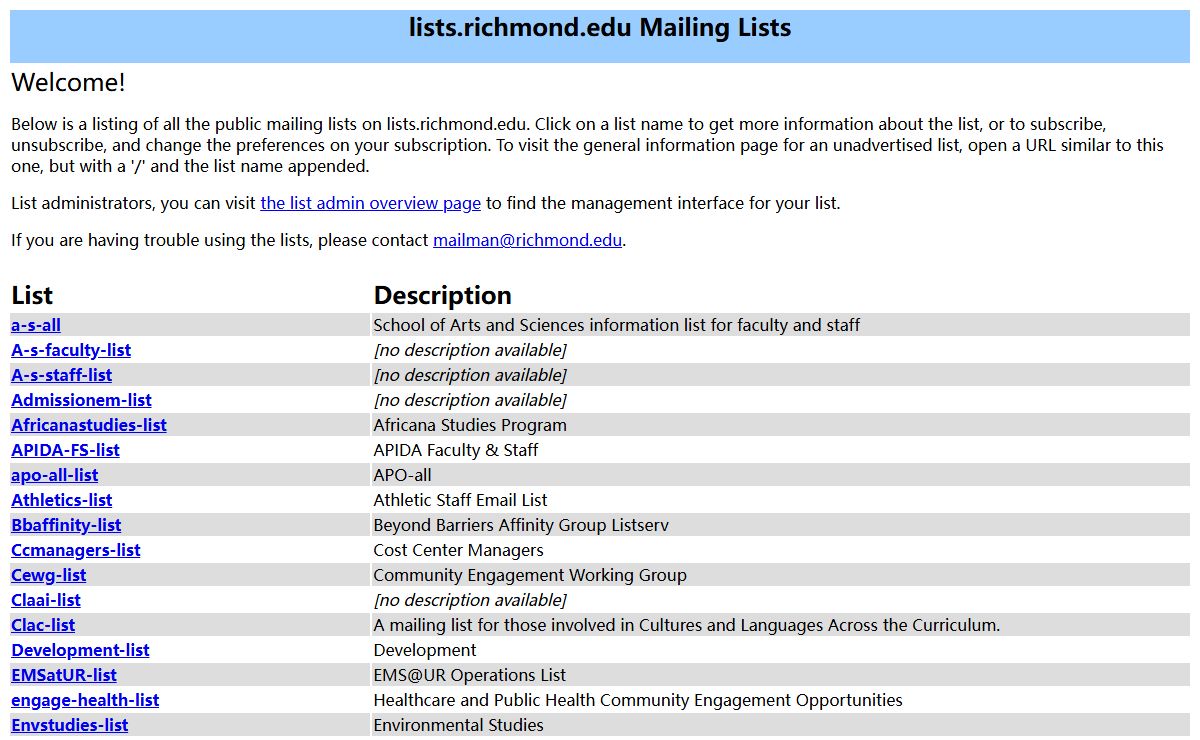Click the 'Cost Center Managers' description

point(459,550)
